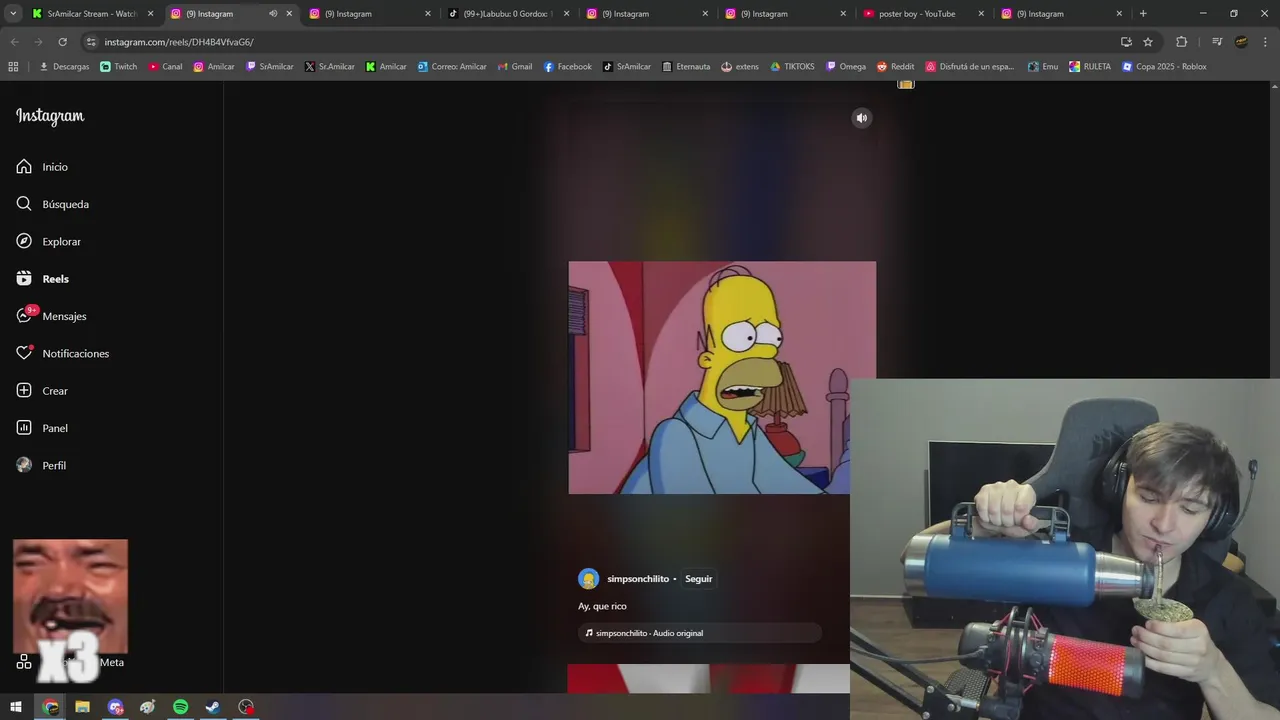Open Descargas bookmark
Image resolution: width=1280 pixels, height=720 pixels.
coord(64,67)
